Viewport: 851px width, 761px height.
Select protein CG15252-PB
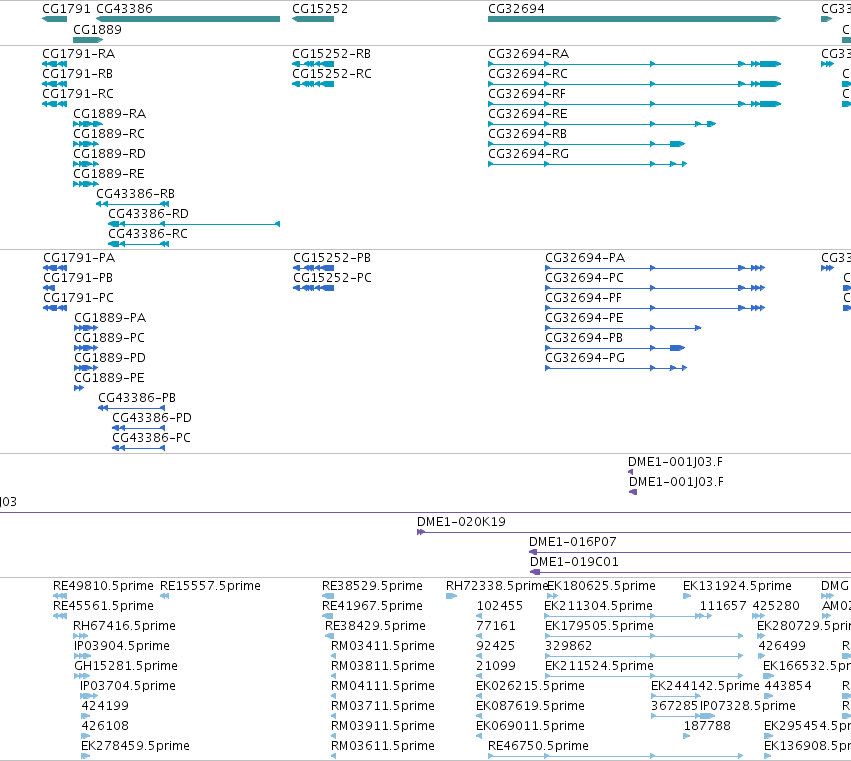332,258
